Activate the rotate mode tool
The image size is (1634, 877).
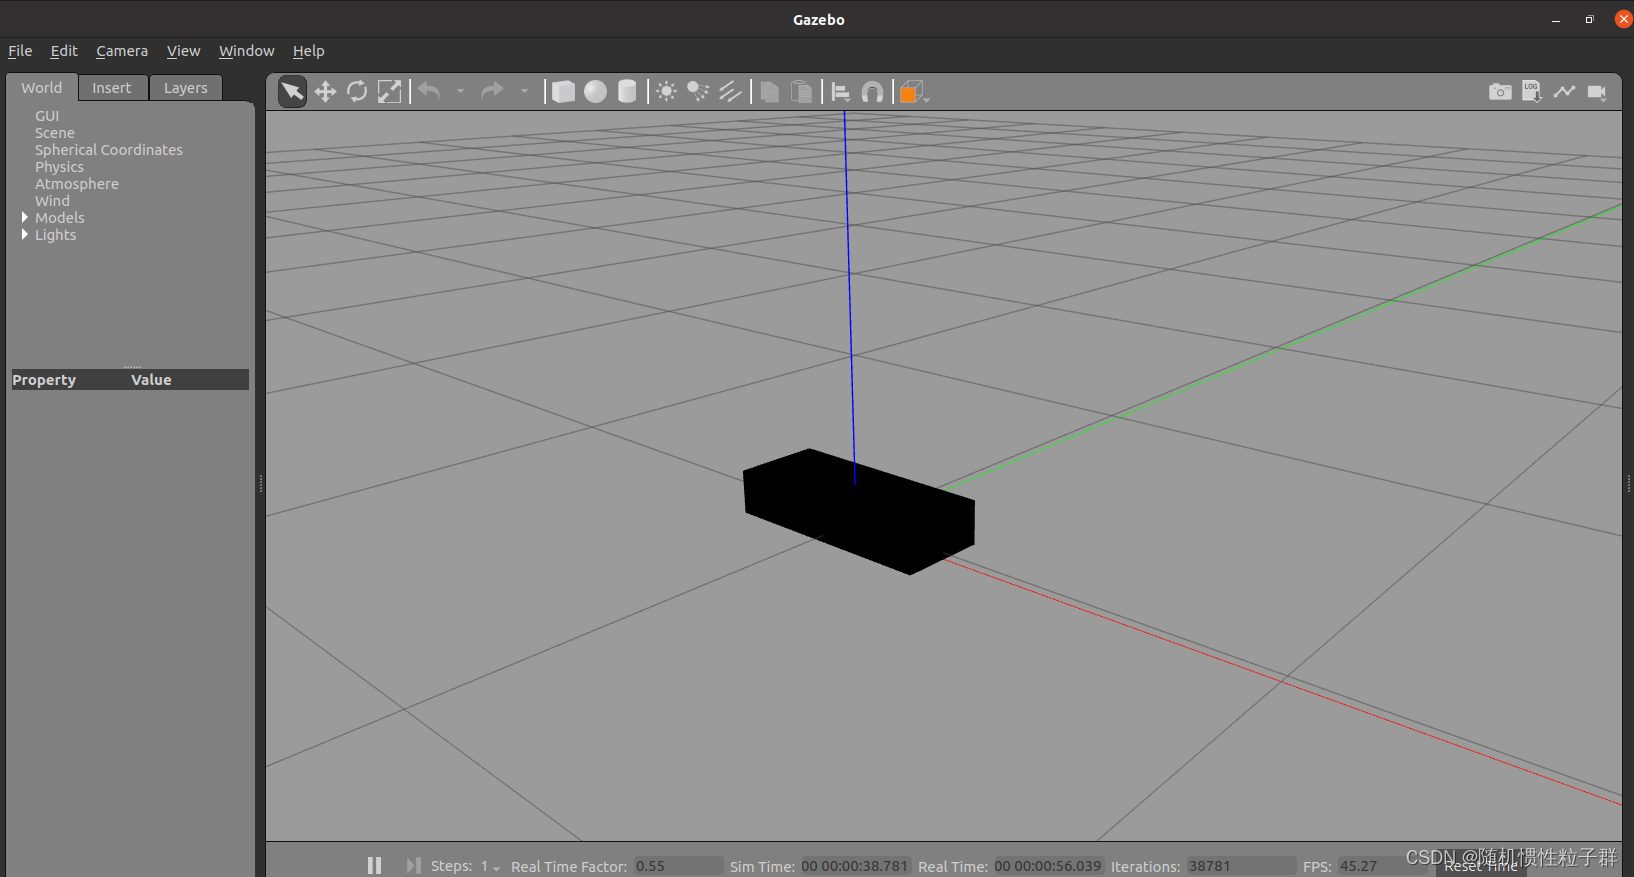(x=357, y=92)
